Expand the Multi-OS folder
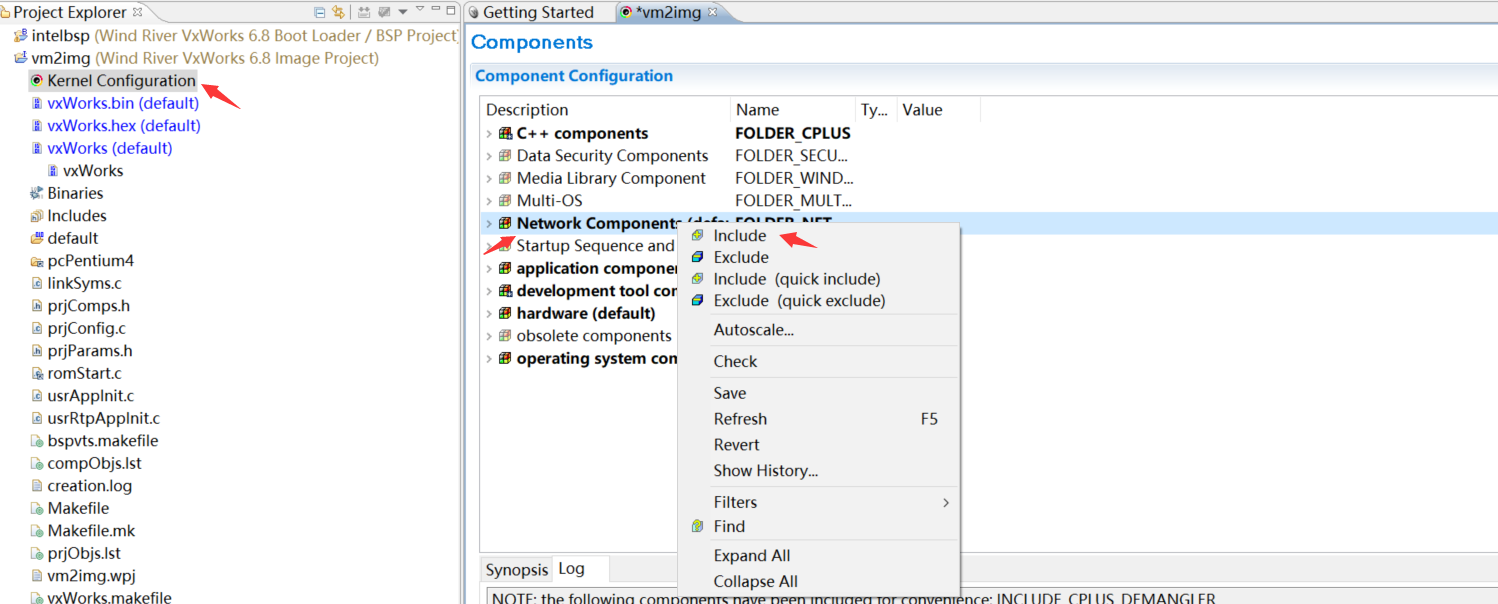Viewport: 1498px width, 604px height. point(489,200)
